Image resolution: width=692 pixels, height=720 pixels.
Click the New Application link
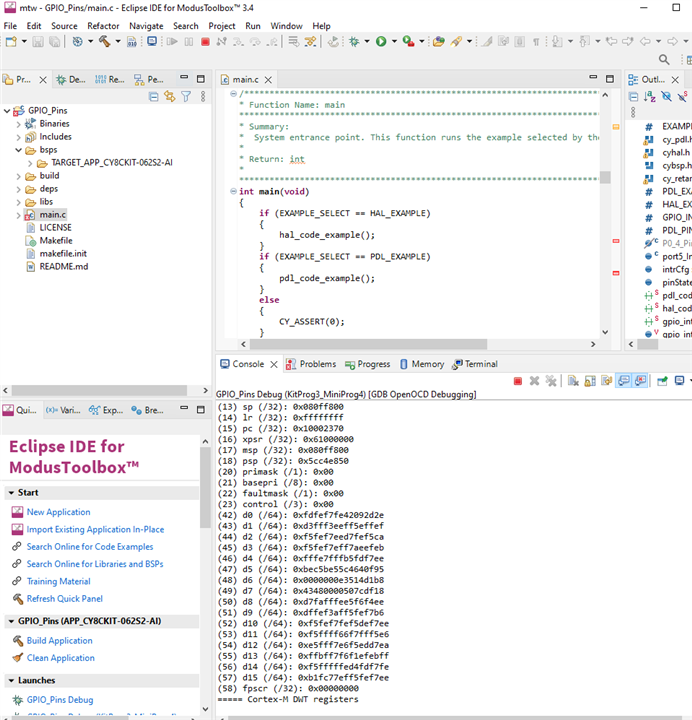click(x=58, y=512)
